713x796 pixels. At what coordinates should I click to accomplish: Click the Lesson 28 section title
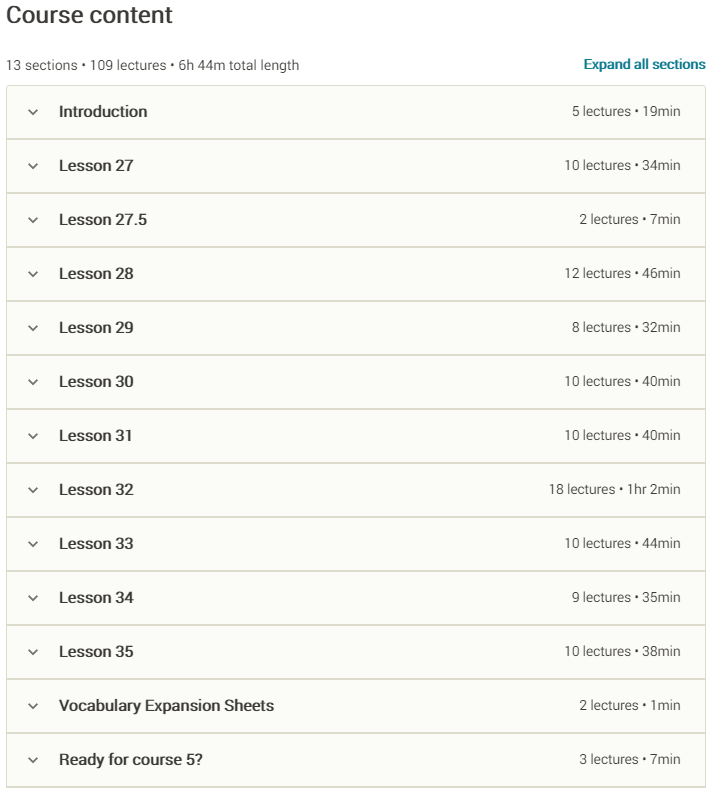[x=96, y=274]
